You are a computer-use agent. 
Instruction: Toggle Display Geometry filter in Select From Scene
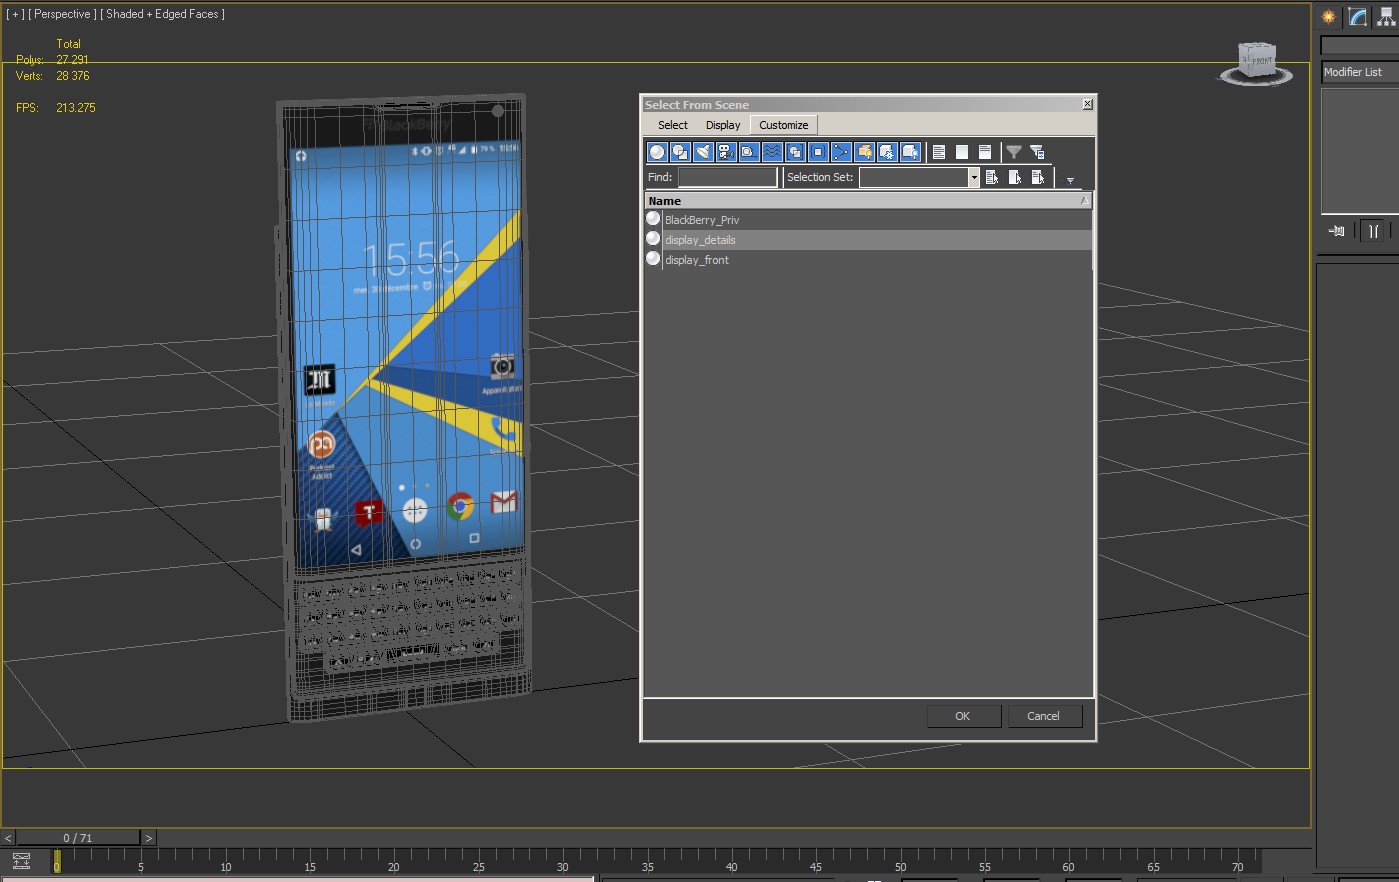tap(657, 152)
